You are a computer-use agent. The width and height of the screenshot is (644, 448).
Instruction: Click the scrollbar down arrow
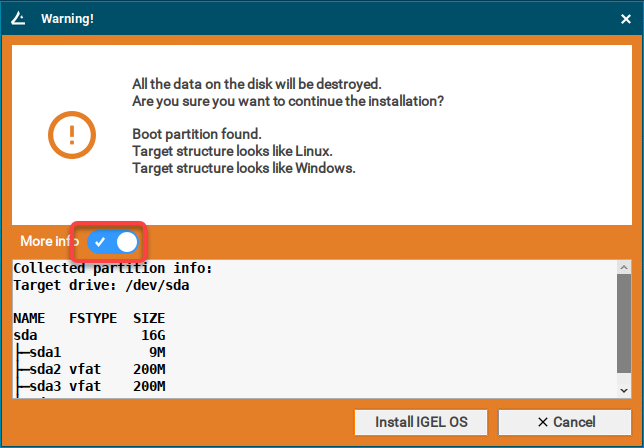pos(623,389)
